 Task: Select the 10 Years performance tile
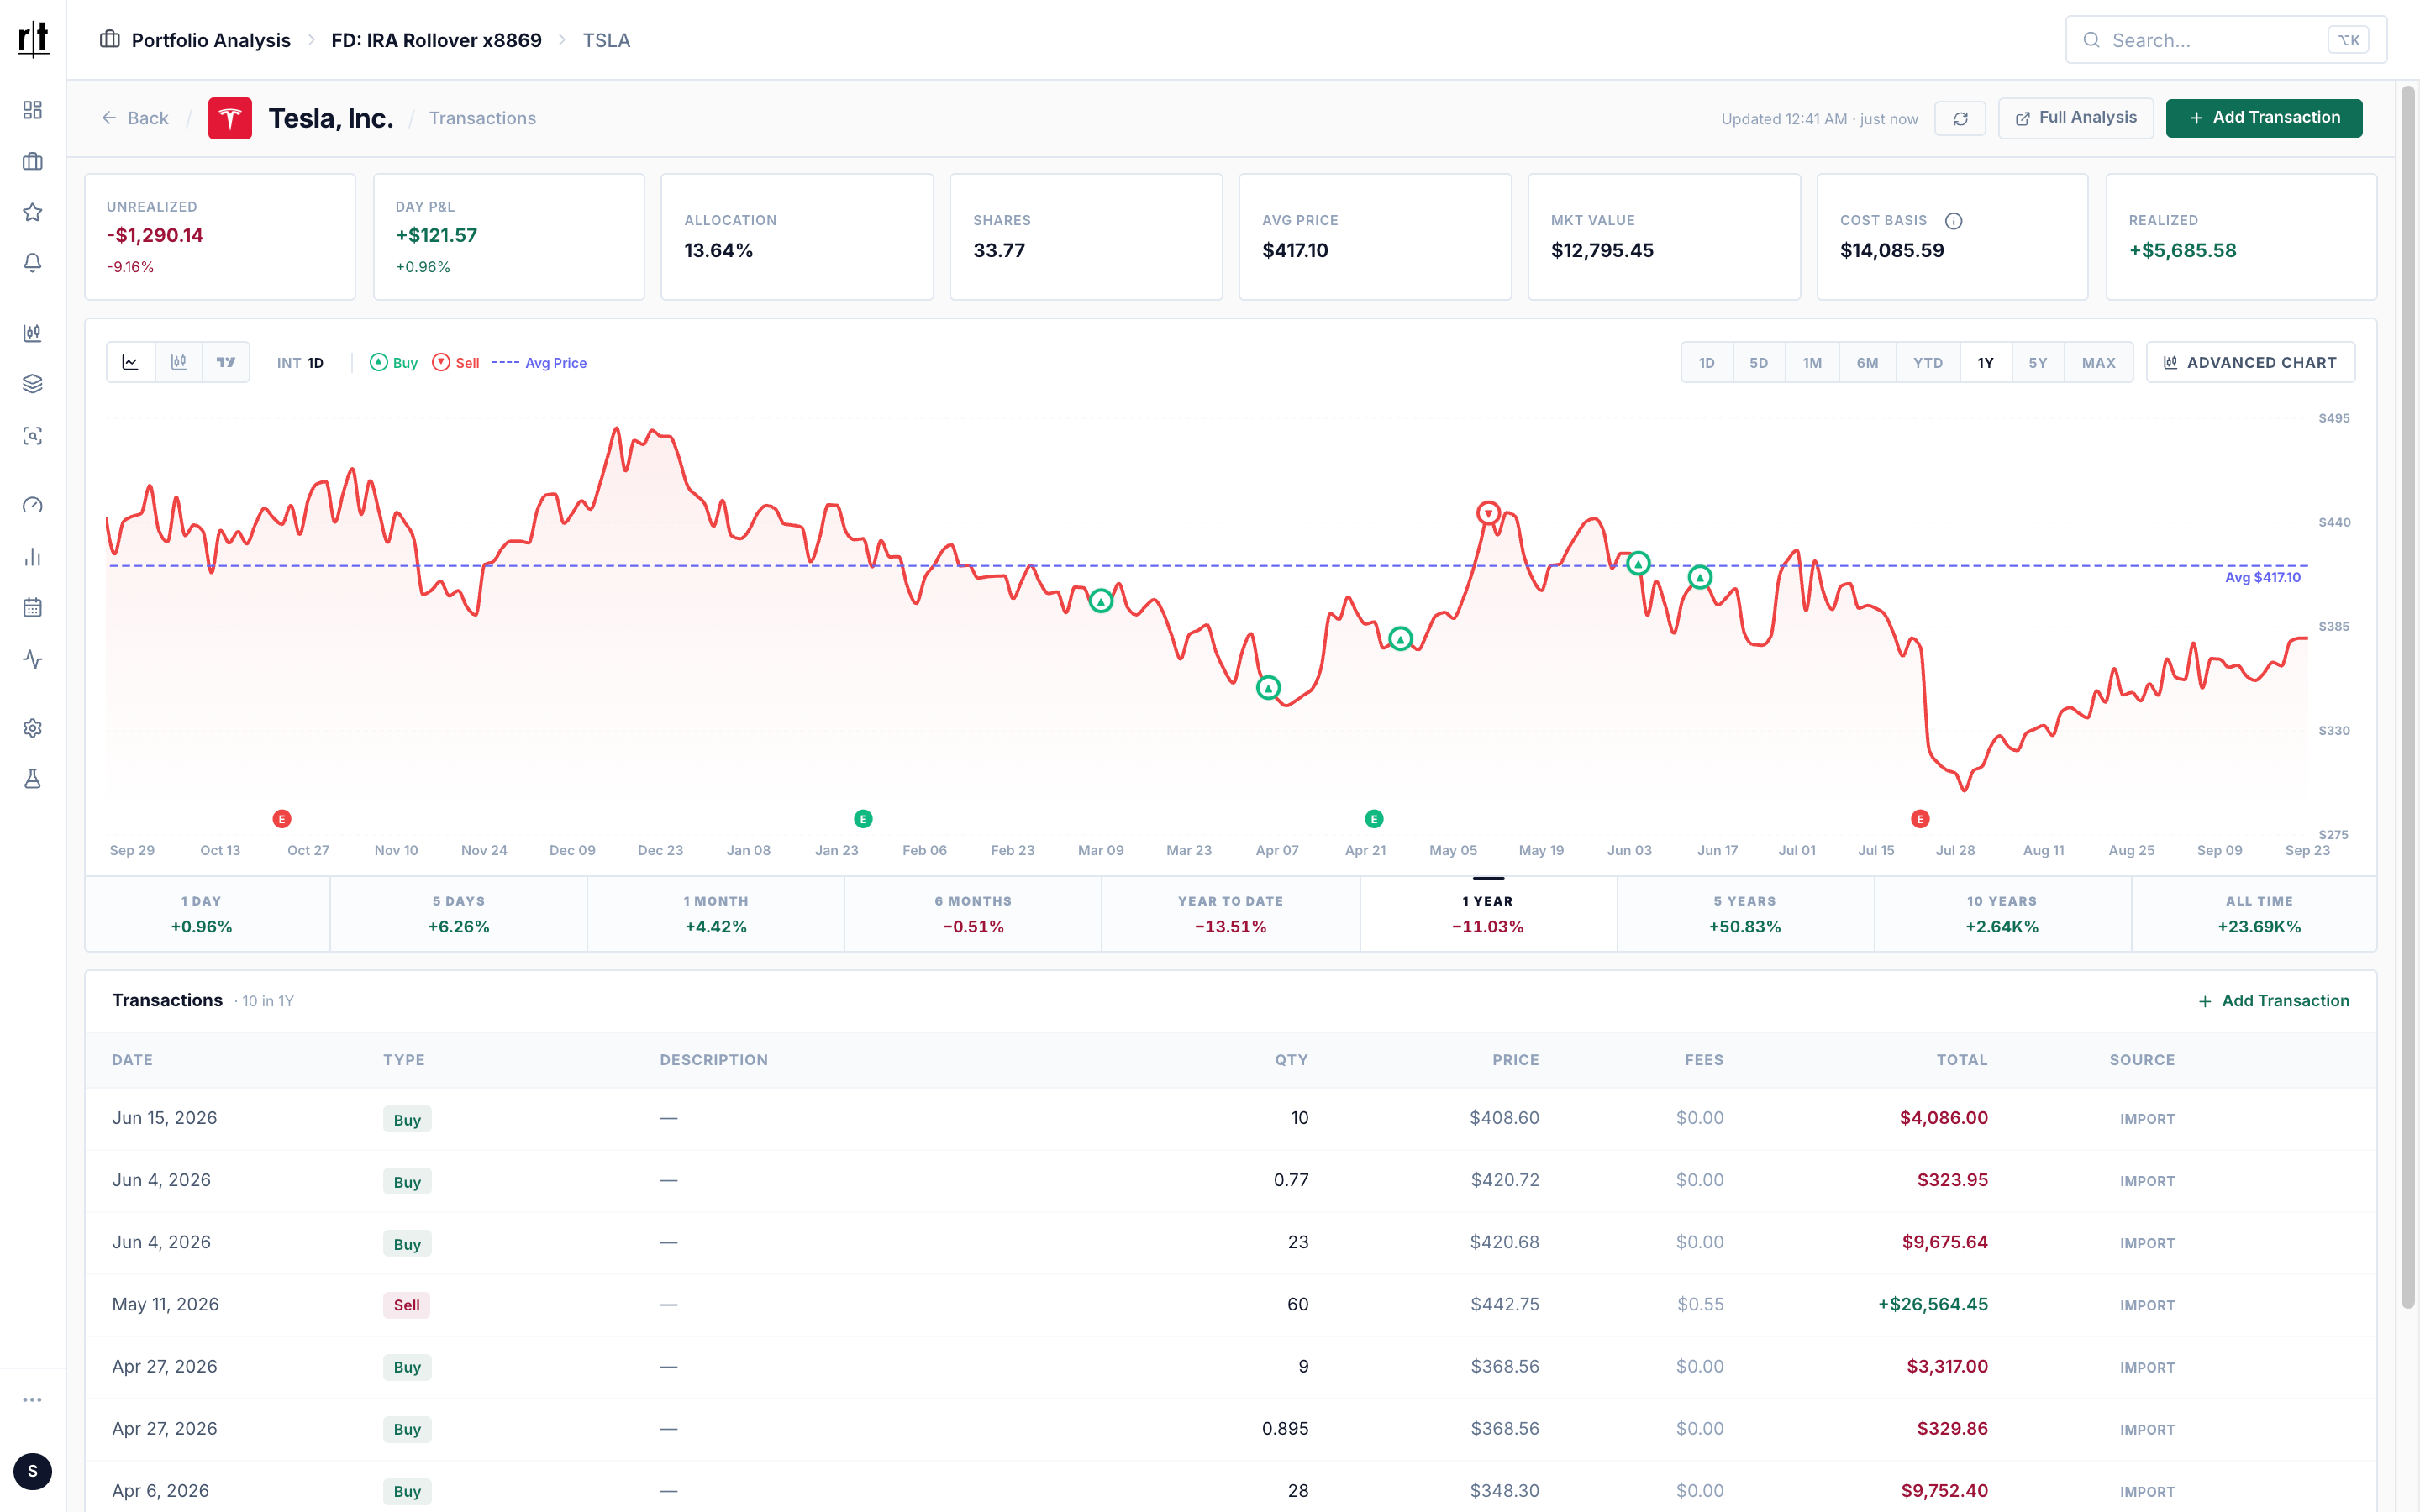pyautogui.click(x=2002, y=914)
